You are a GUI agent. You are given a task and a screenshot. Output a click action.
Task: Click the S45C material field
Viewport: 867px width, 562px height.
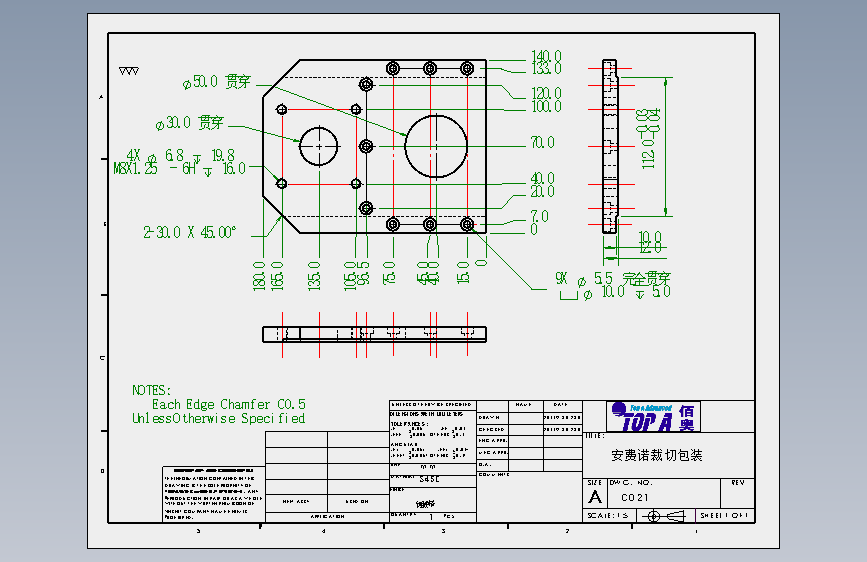point(430,479)
